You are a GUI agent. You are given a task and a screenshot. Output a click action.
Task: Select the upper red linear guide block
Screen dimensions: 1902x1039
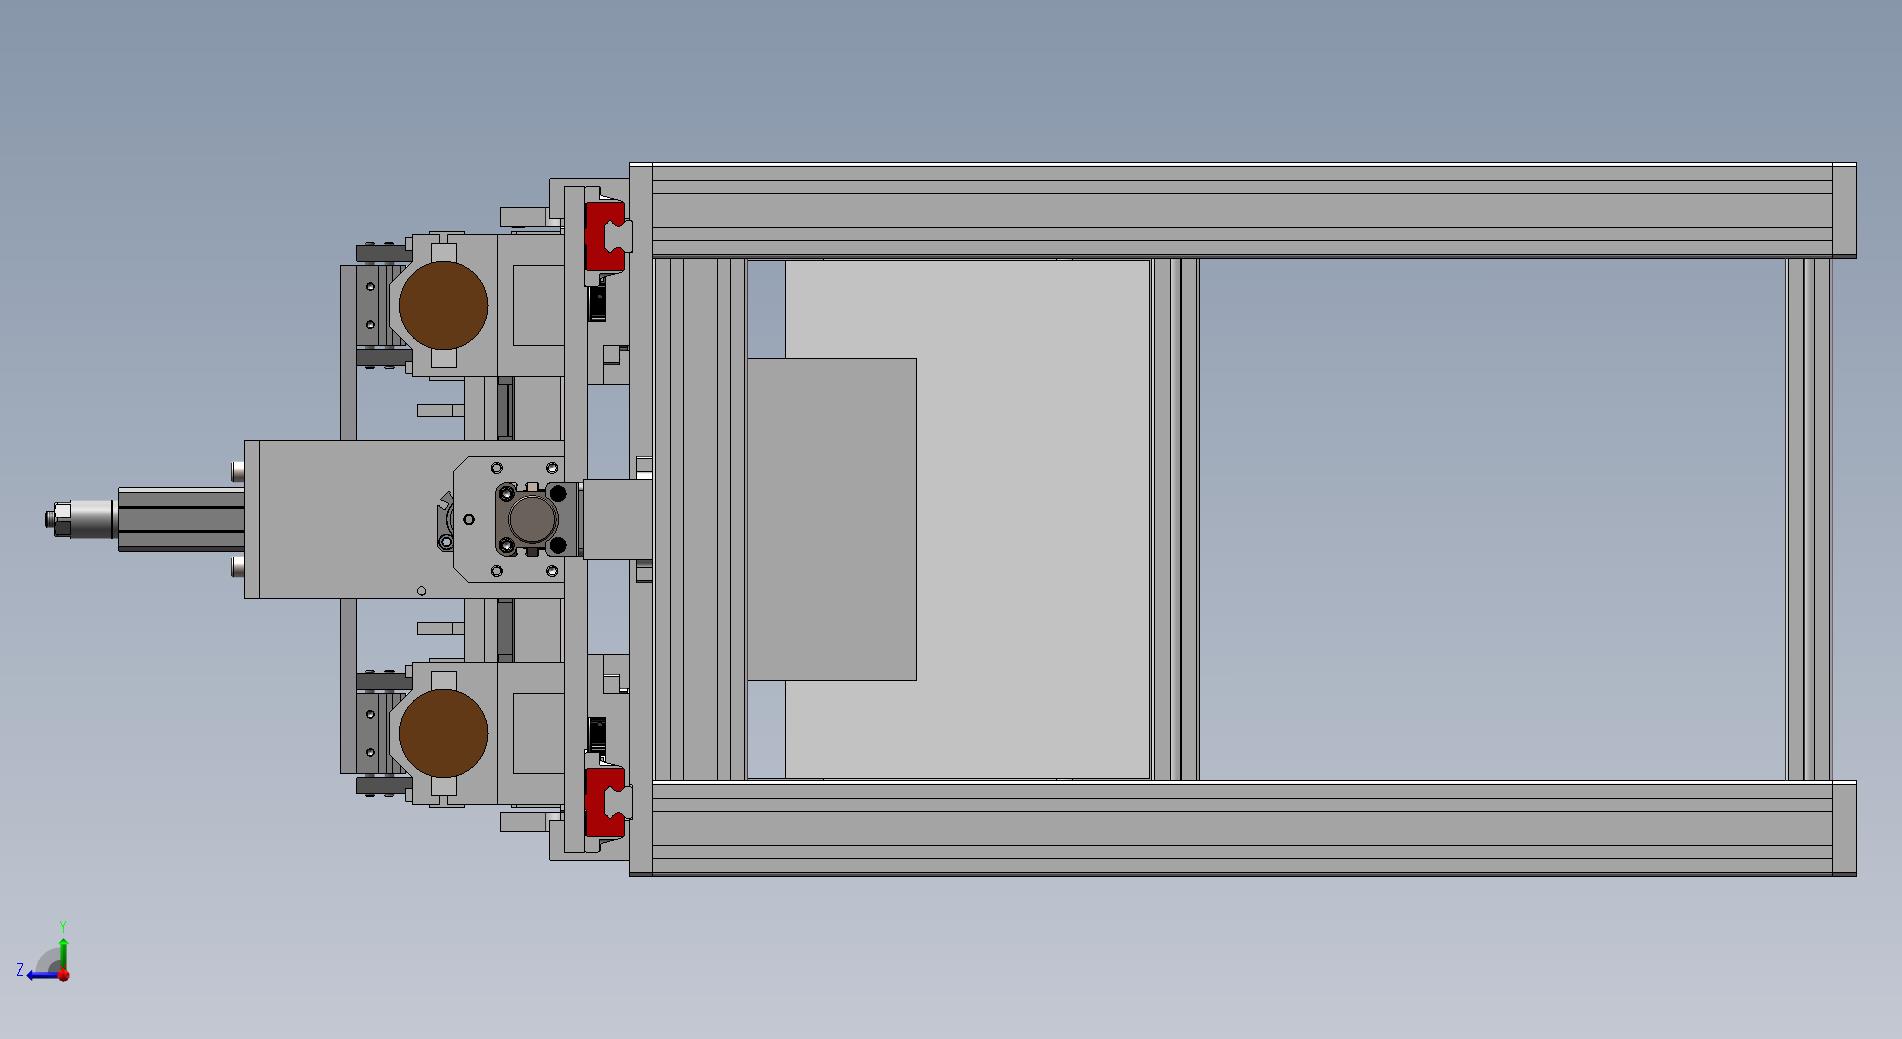[605, 237]
